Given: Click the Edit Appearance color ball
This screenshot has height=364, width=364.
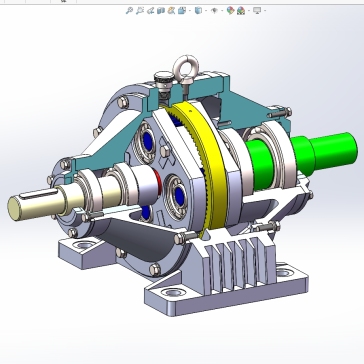Looking at the screenshot, I should 230,11.
